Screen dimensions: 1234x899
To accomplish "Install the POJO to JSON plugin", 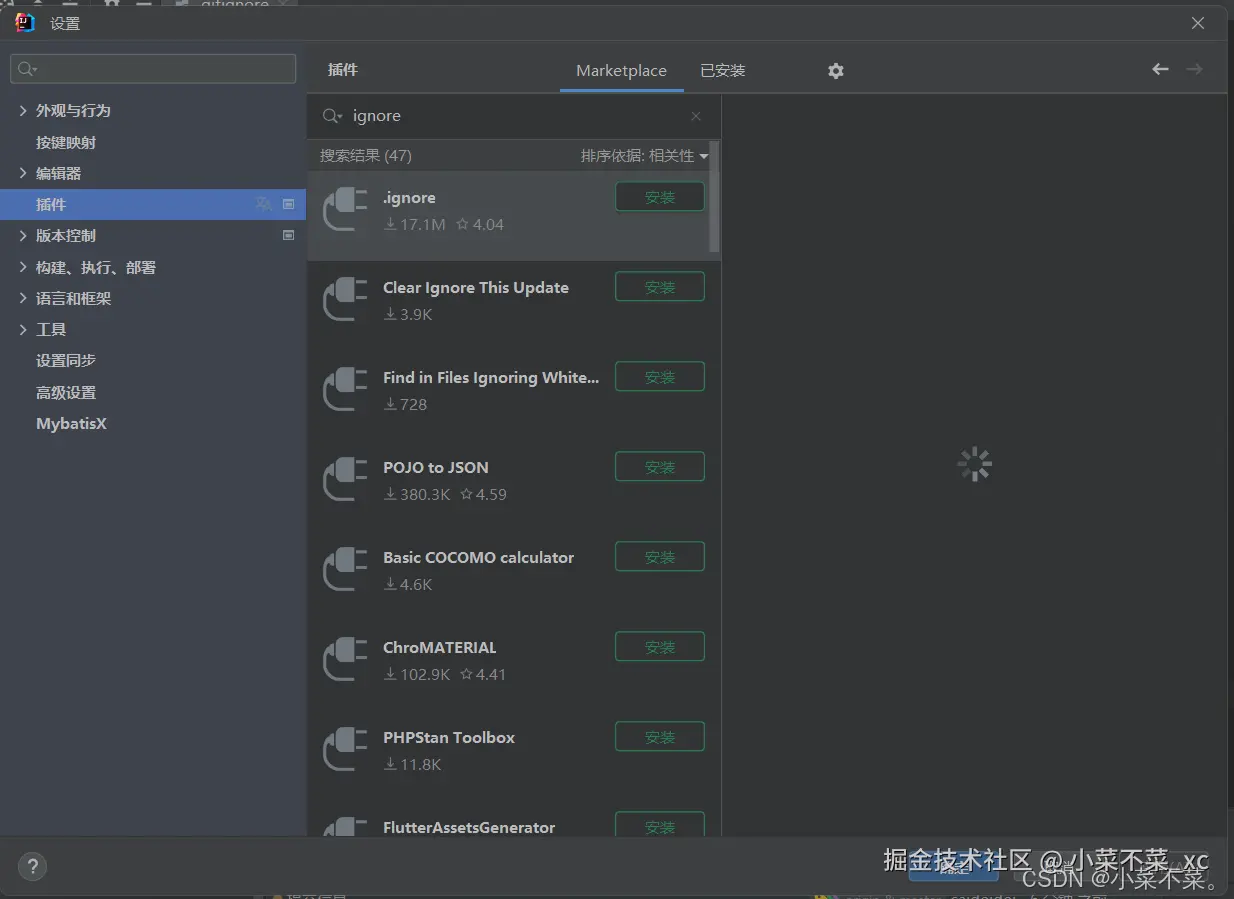I will click(x=660, y=467).
